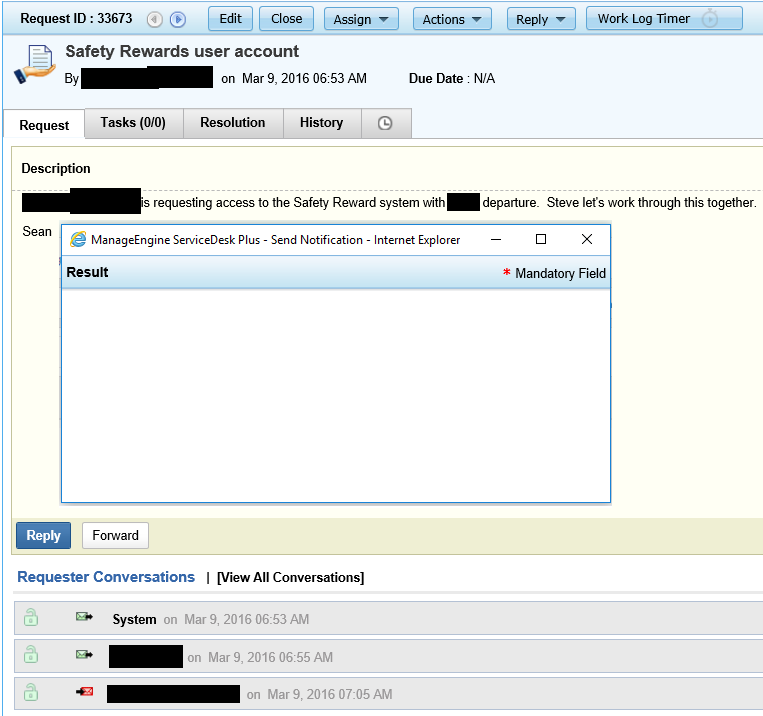Click the Due Date : N/A text

(x=452, y=78)
